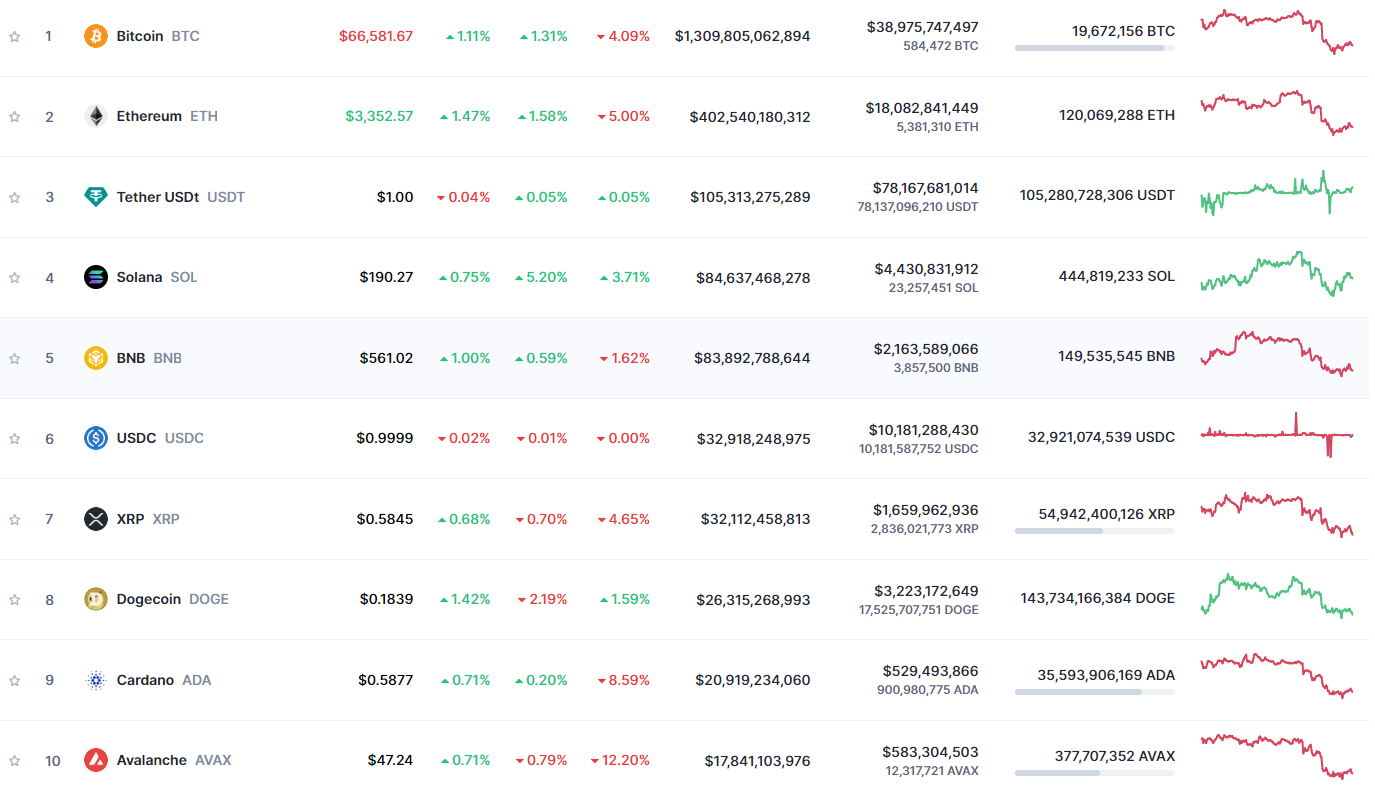This screenshot has width=1375, height=791.
Task: Click the Solana logo icon
Action: click(x=96, y=277)
